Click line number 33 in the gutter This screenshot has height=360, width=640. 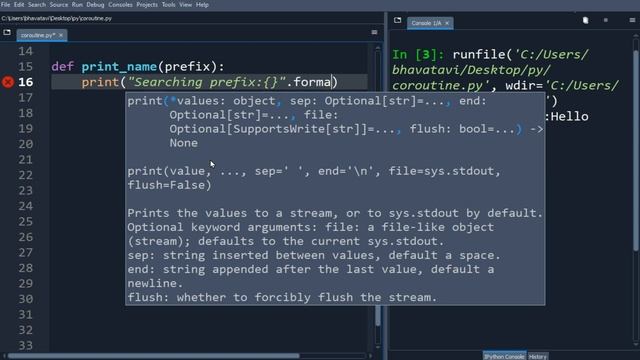tap(25, 345)
